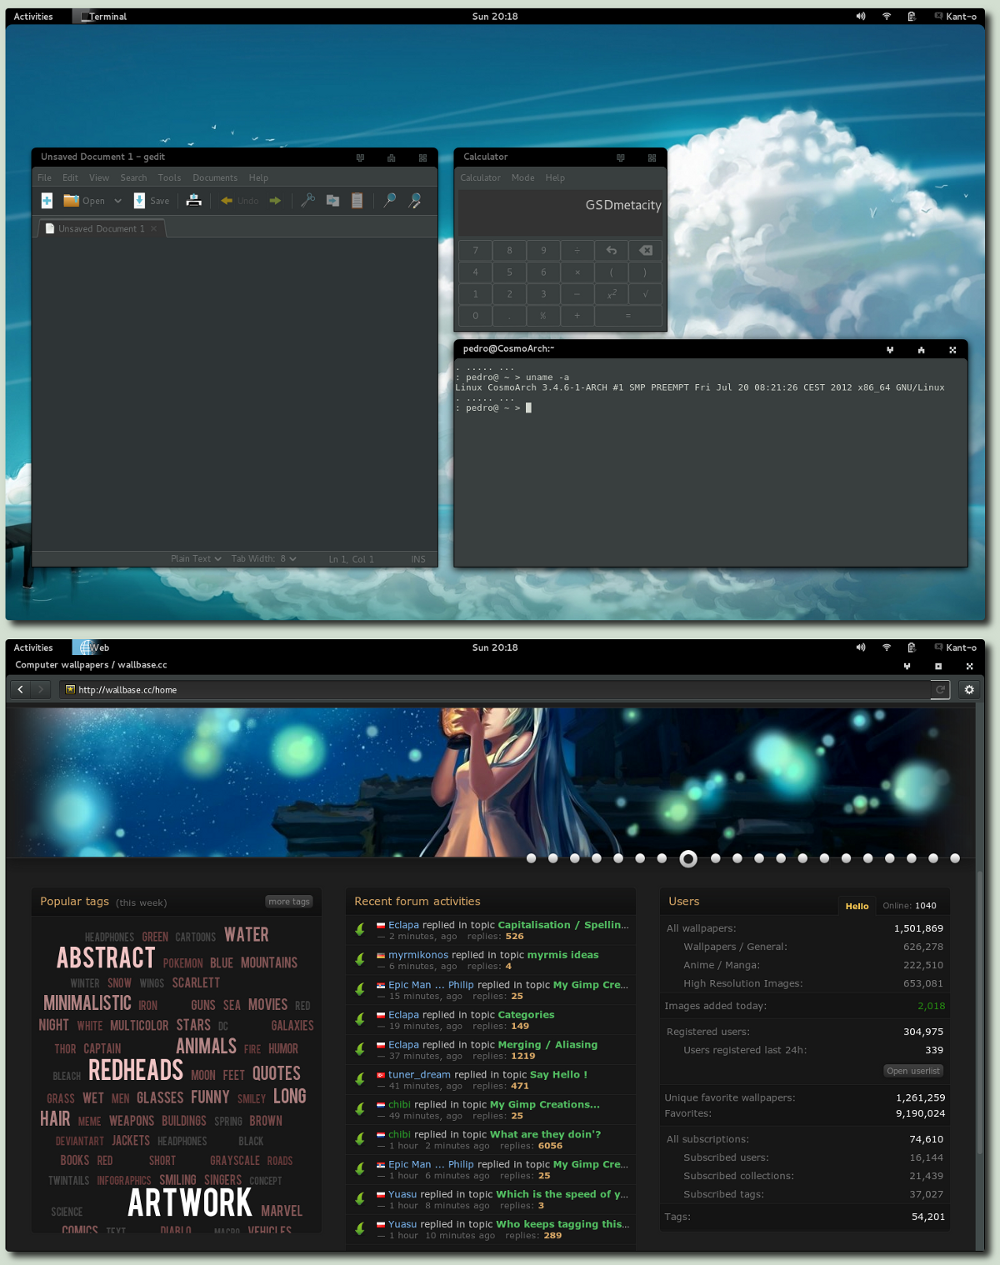Open the Help menu in Calculator
Image resolution: width=1000 pixels, height=1265 pixels.
click(555, 178)
